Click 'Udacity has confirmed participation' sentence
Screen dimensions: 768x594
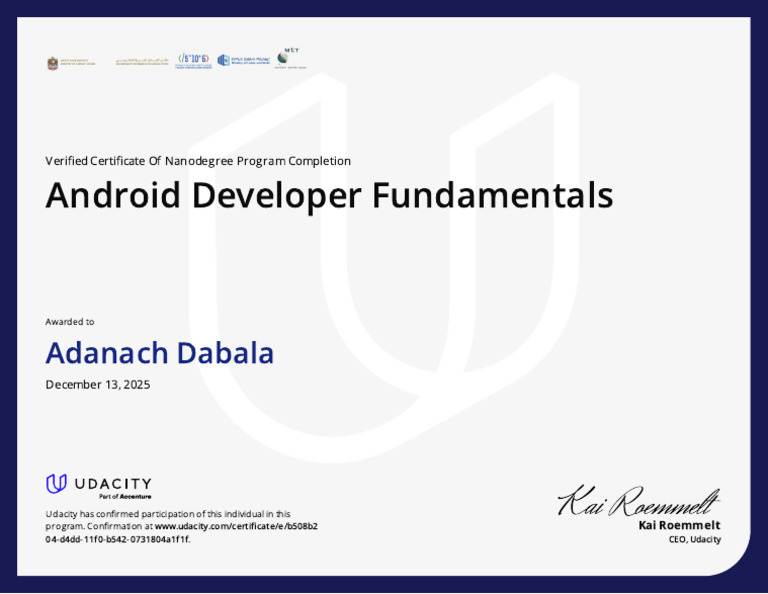(x=168, y=514)
